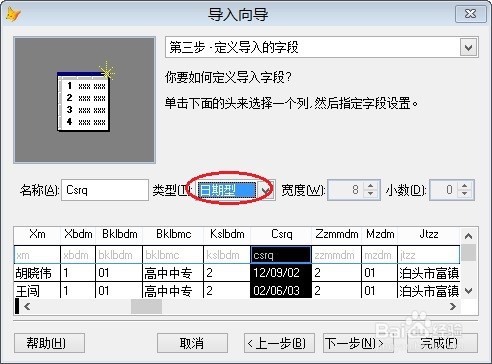Click the Mzdm value 01 in 胡晓伟 row
This screenshot has height=364, width=492.
(380, 273)
